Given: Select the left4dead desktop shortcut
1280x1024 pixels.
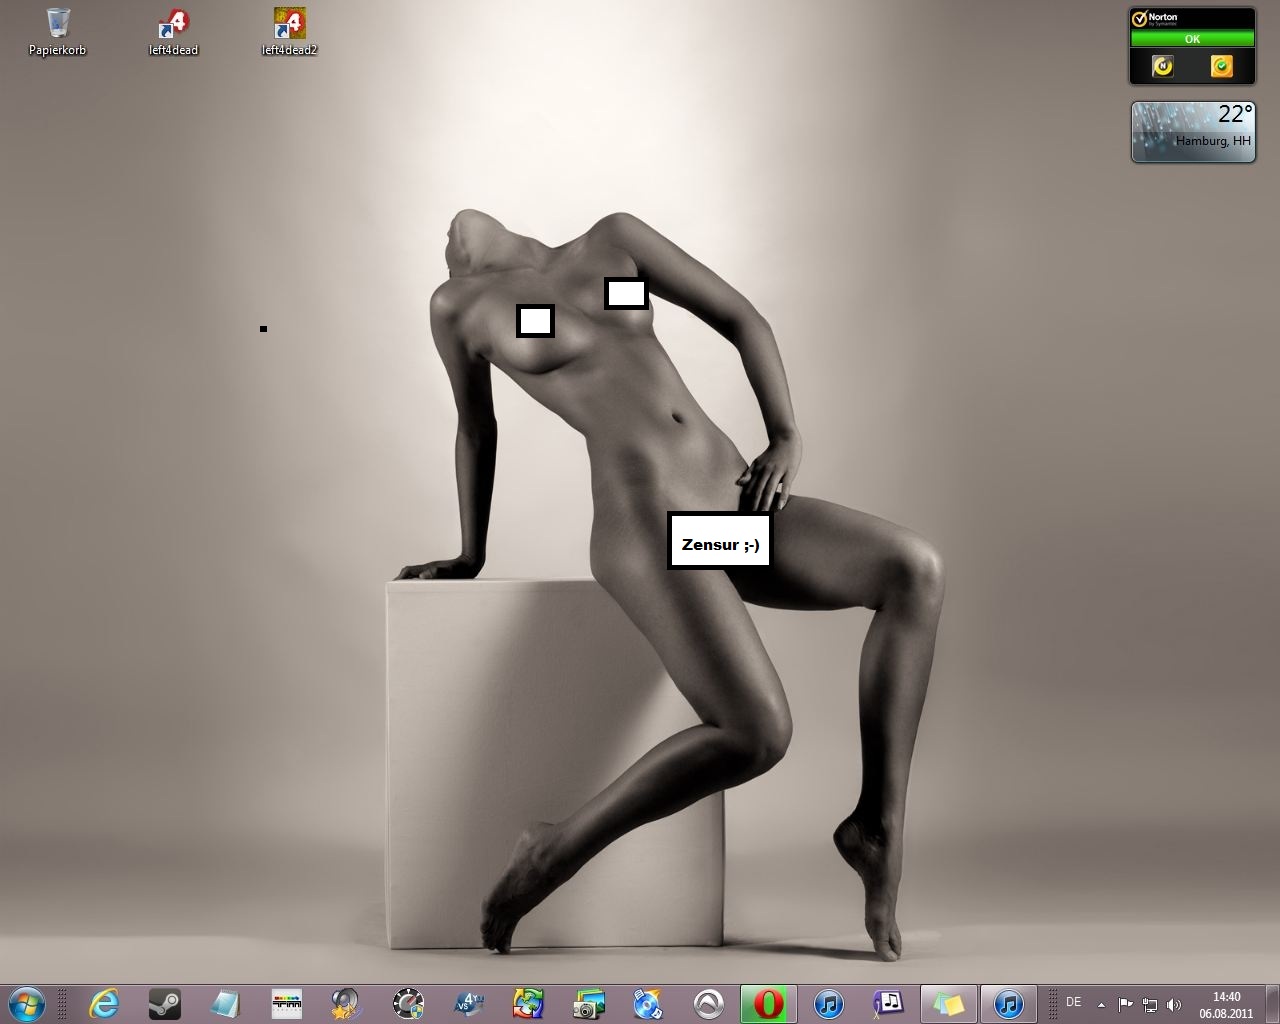Looking at the screenshot, I should tap(174, 31).
